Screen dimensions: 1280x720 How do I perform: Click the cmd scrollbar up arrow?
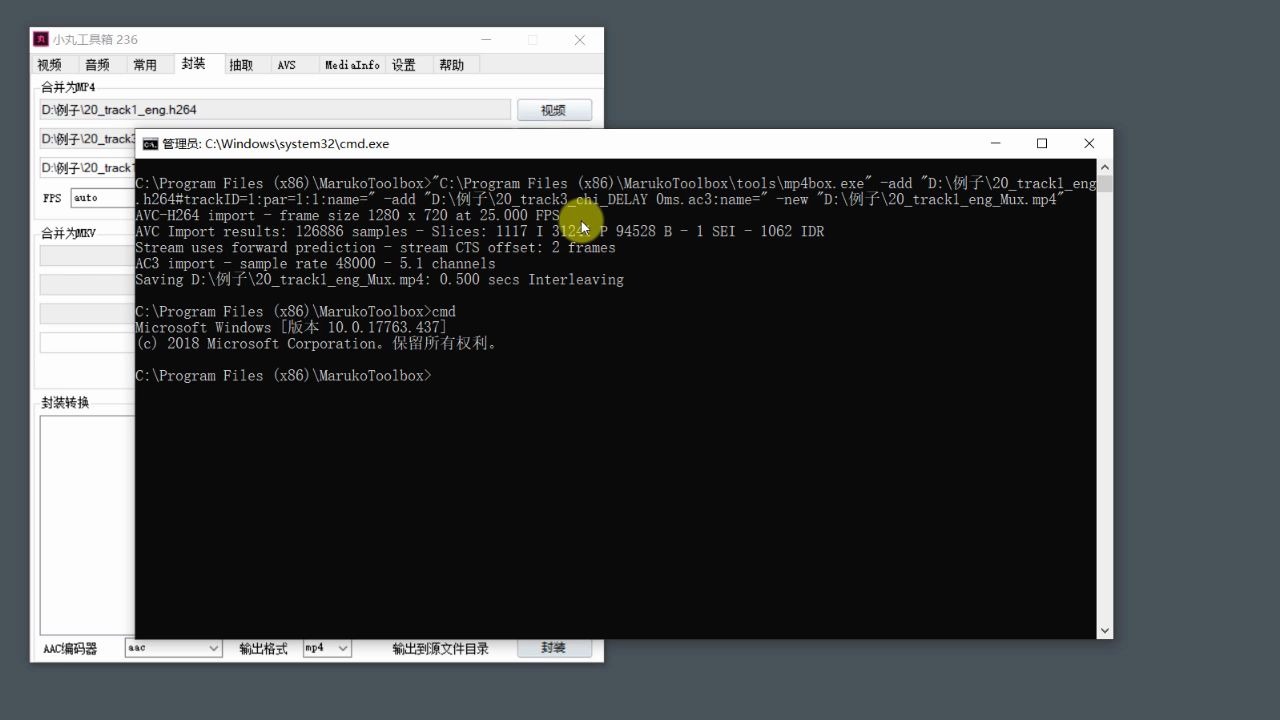point(1105,167)
